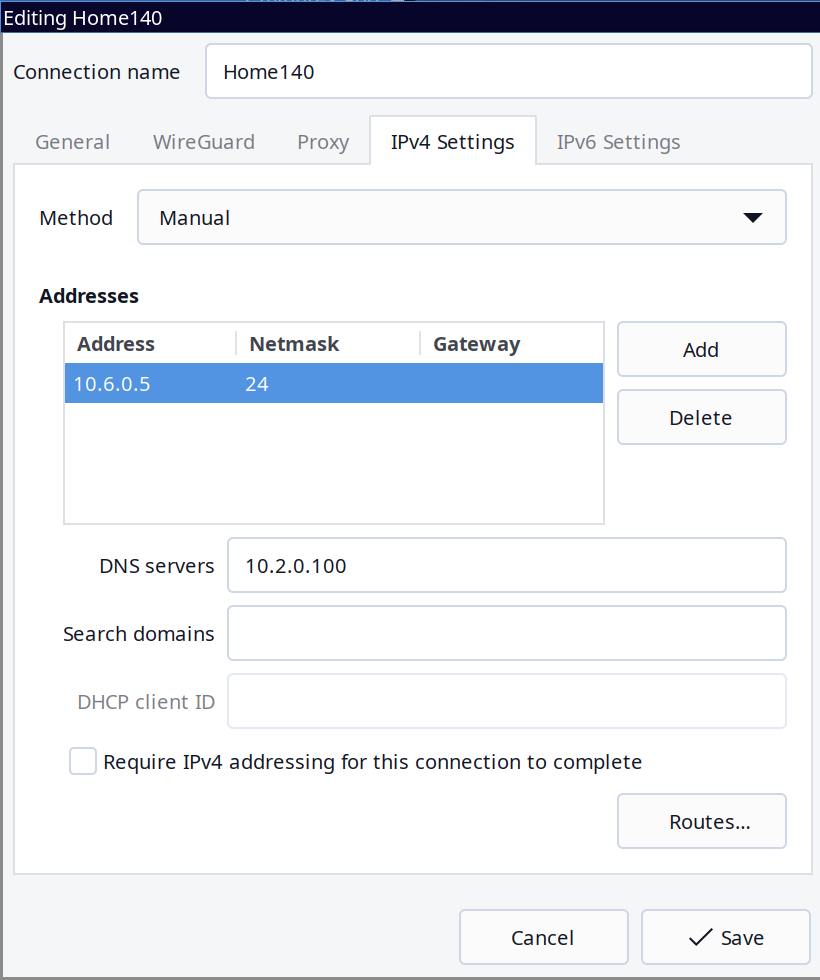Open the Routes dialog
The width and height of the screenshot is (820, 980).
[x=701, y=822]
